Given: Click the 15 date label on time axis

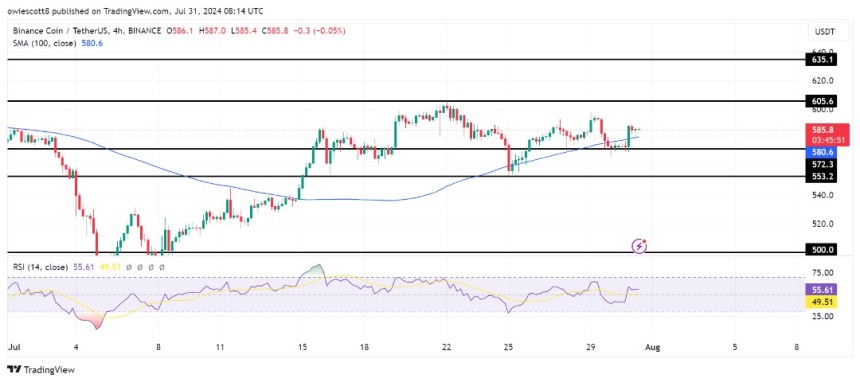Looking at the screenshot, I should 303,347.
